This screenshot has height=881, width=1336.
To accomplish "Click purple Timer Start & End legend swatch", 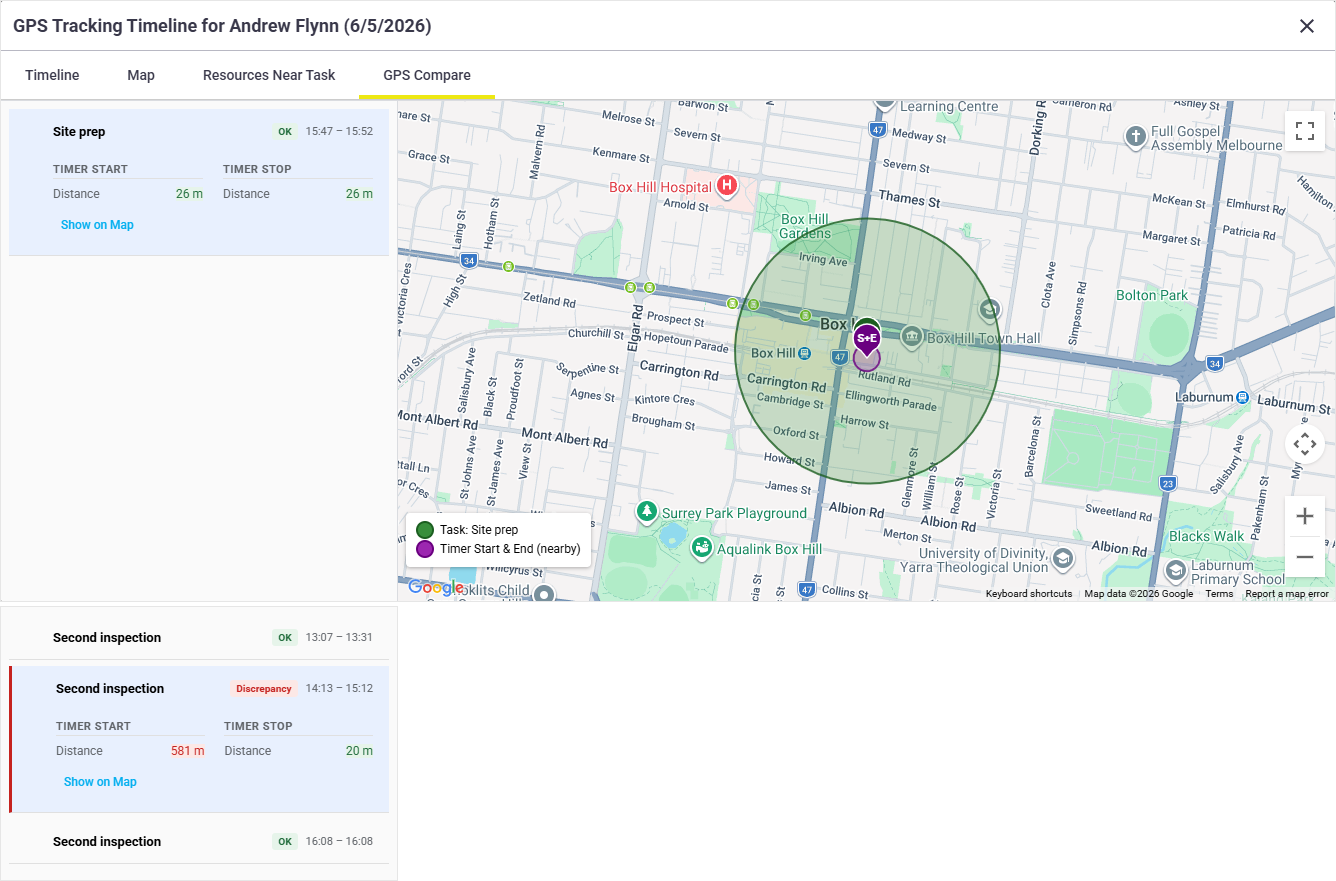I will pos(425,549).
